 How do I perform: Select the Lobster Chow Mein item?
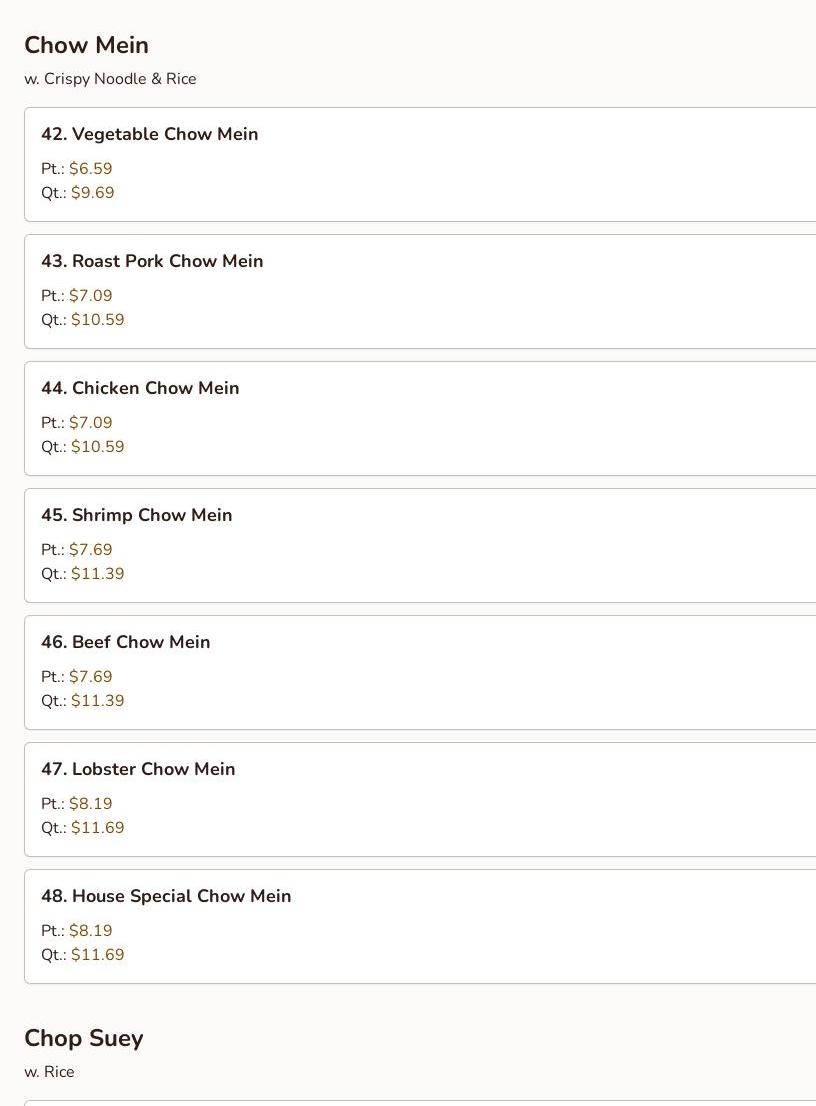tap(420, 799)
